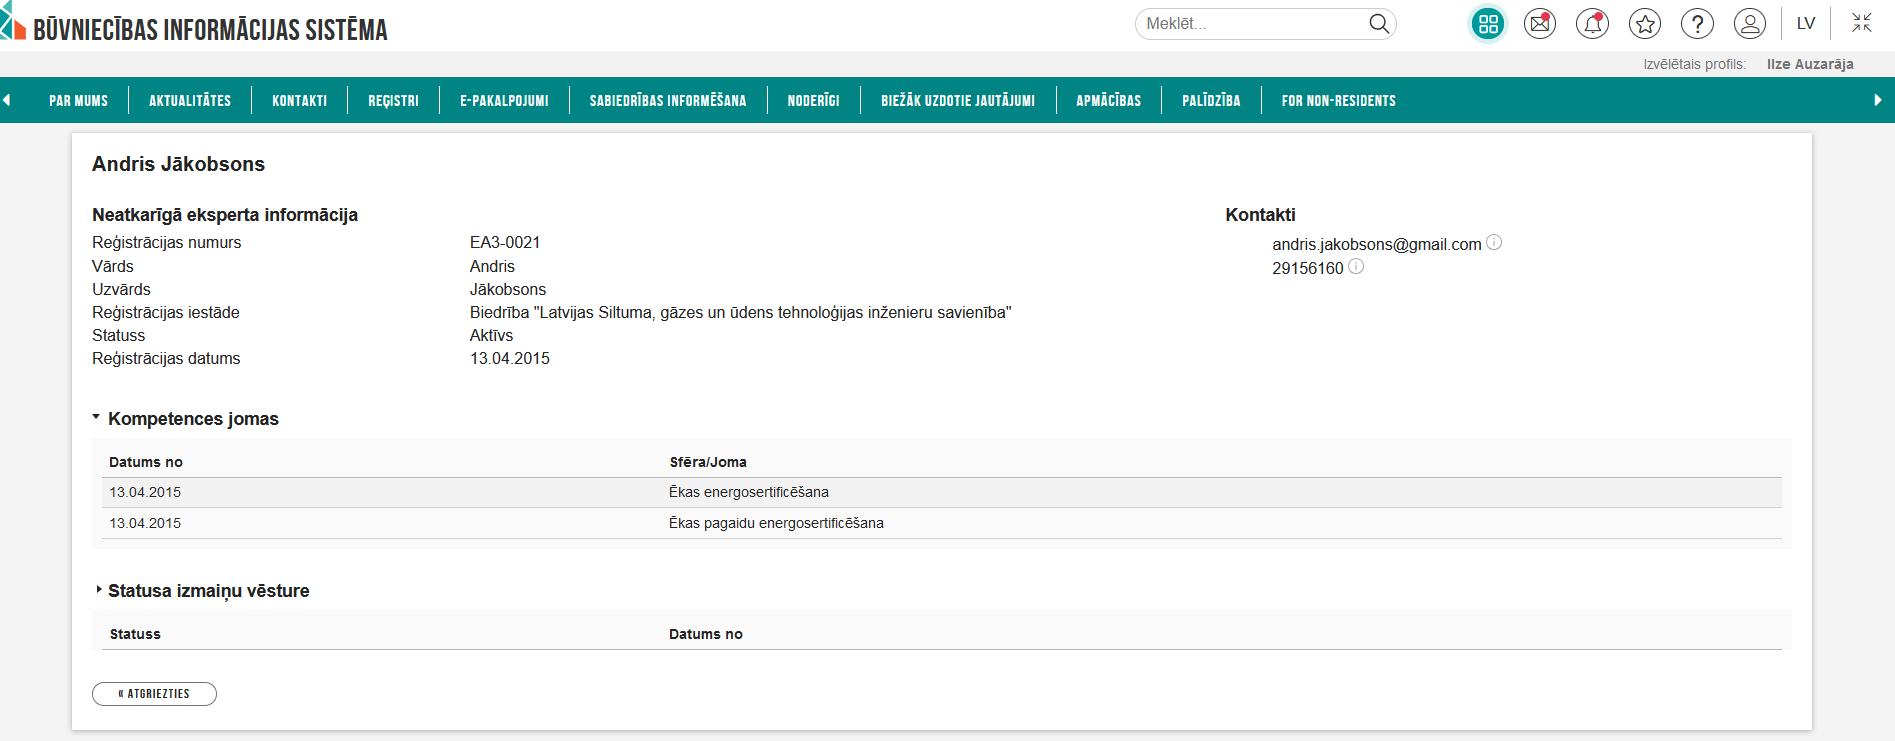Click the Sfēra/Joma column header

click(708, 462)
